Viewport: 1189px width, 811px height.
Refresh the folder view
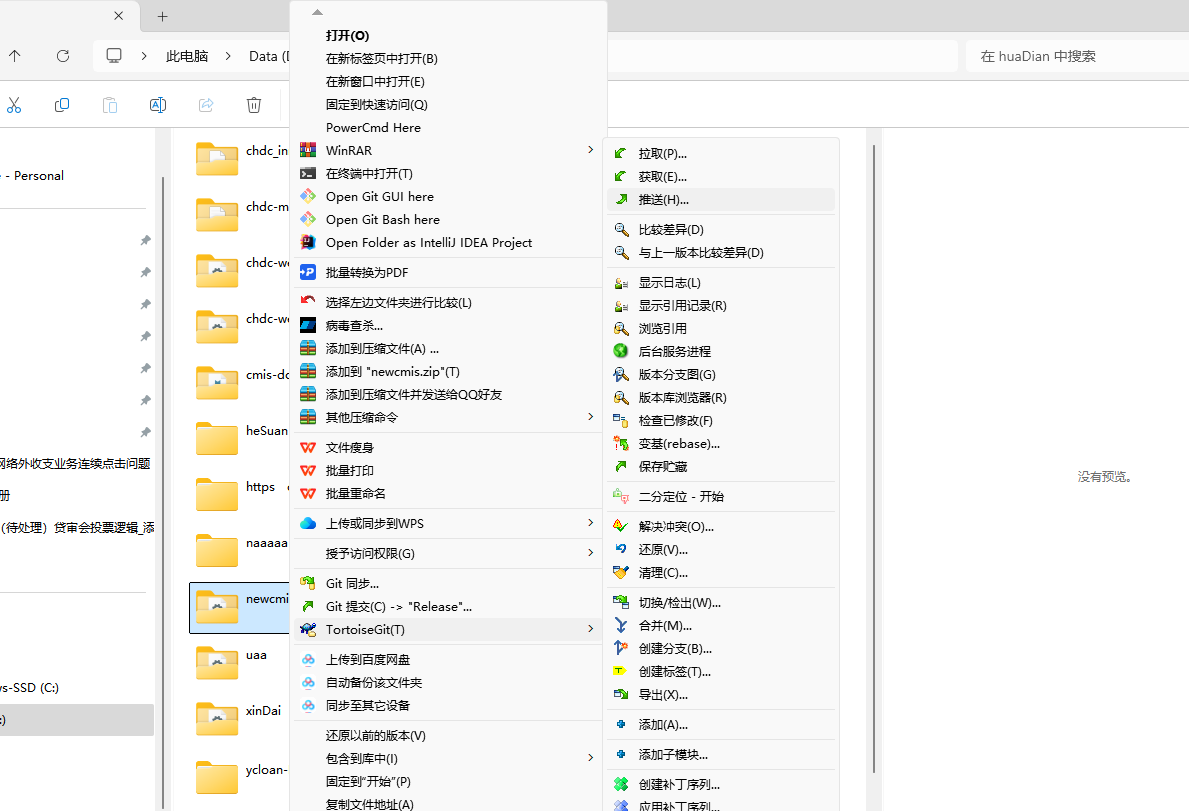tap(62, 56)
